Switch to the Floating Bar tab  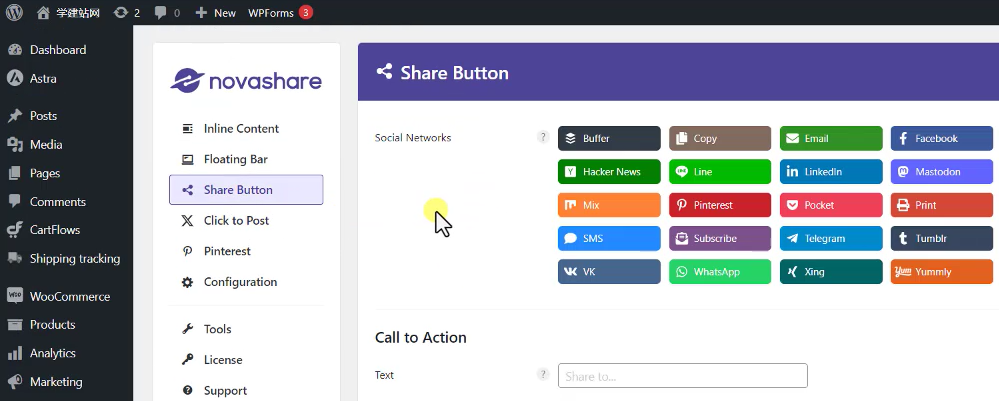point(235,159)
